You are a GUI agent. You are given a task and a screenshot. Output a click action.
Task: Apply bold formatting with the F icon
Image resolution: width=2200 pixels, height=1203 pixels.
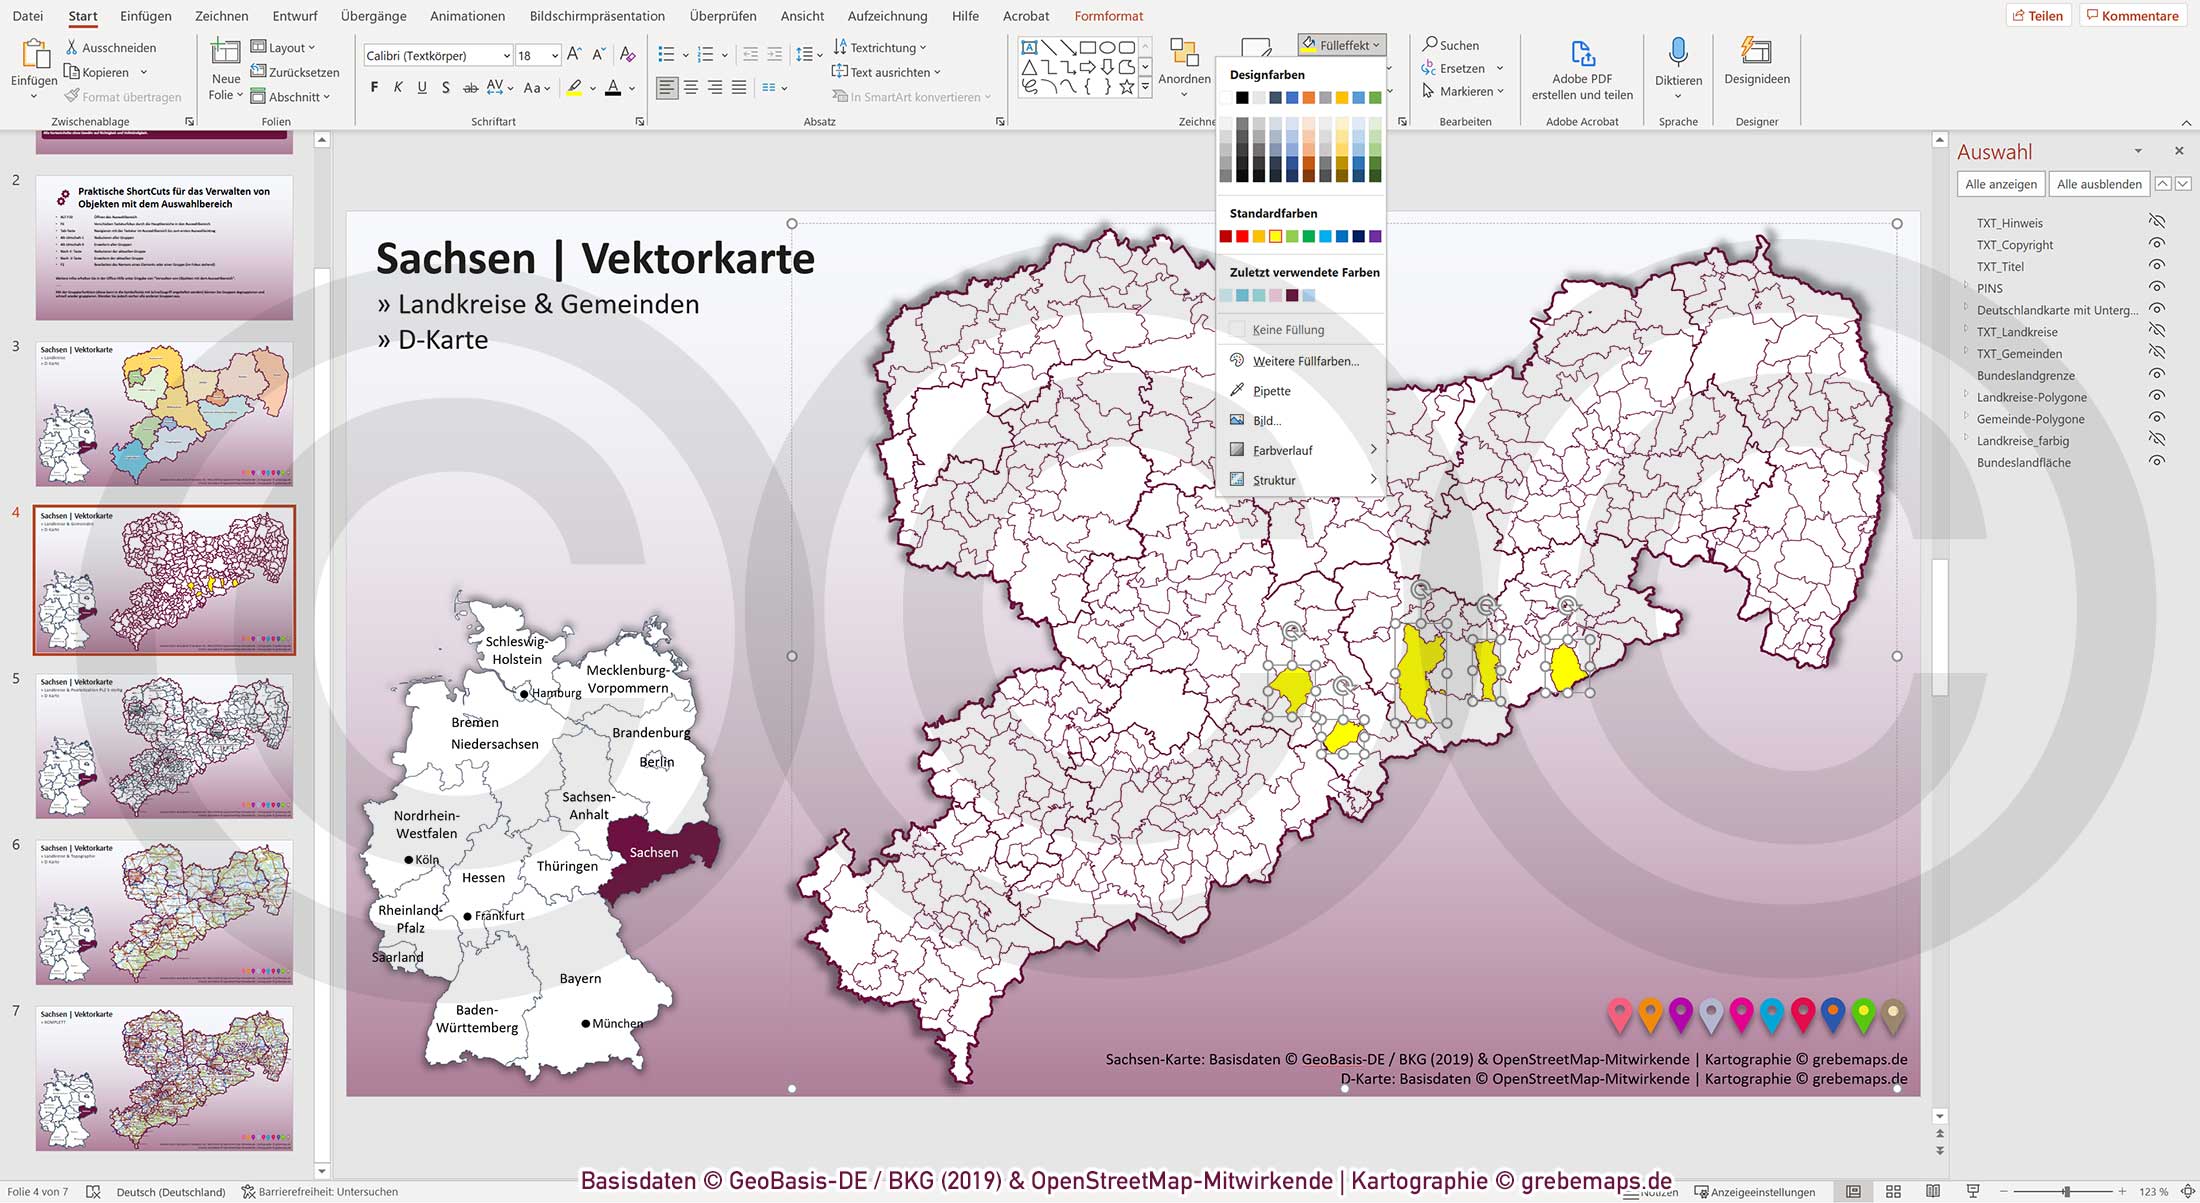(374, 88)
